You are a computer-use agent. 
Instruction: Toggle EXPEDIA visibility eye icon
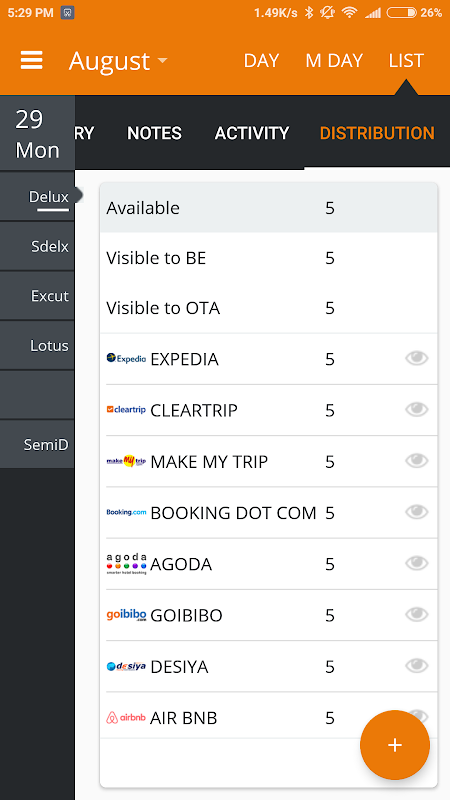(x=417, y=358)
